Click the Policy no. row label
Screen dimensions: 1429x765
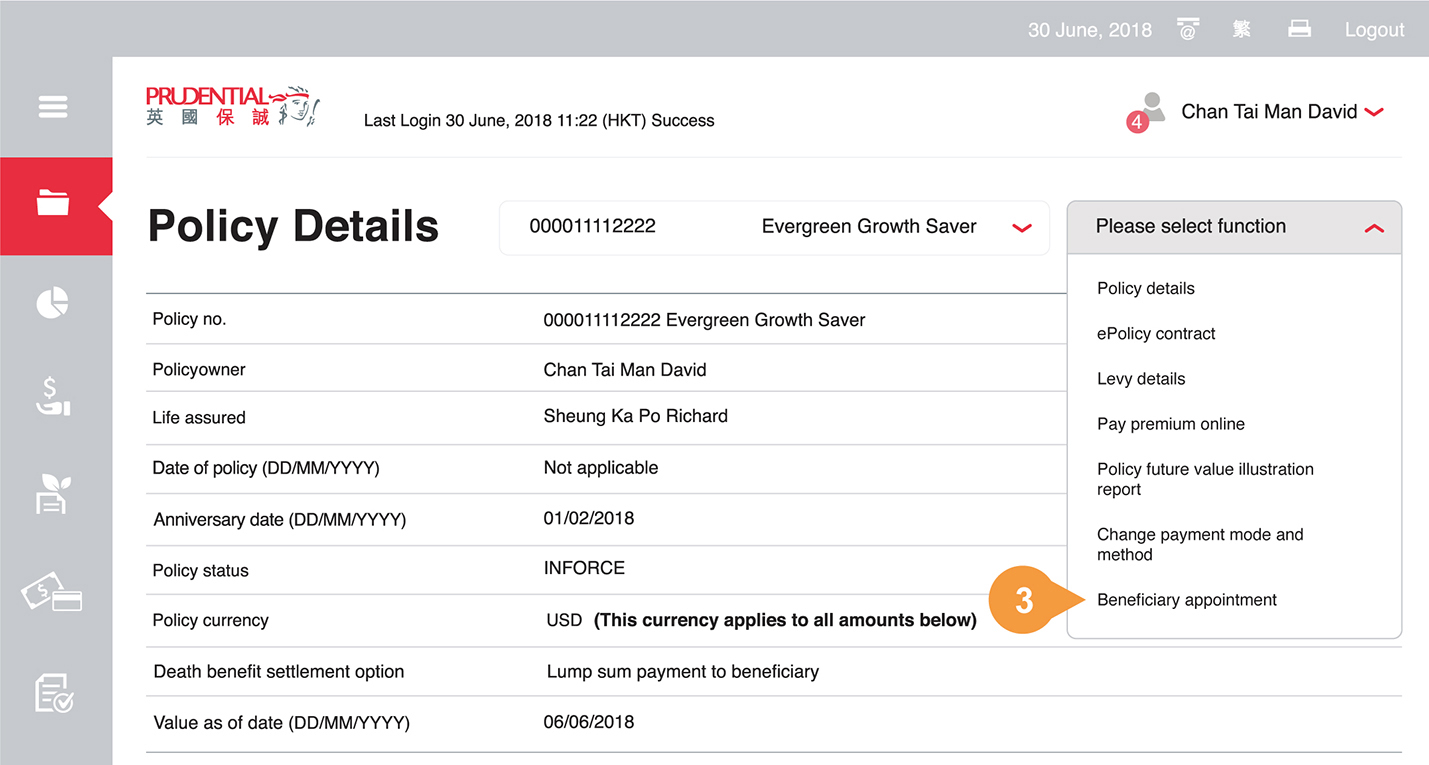point(189,319)
